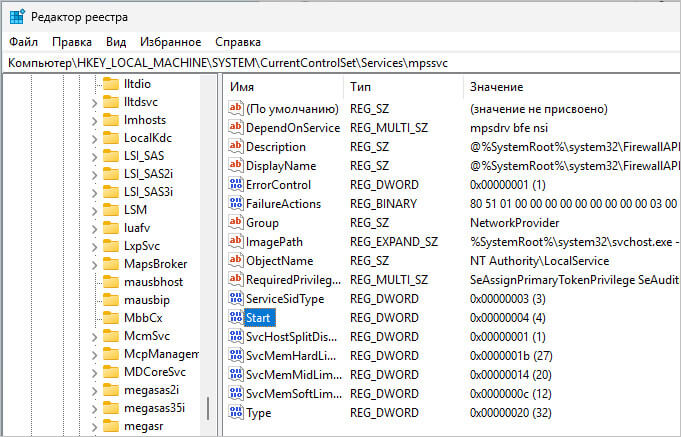Image resolution: width=681 pixels, height=437 pixels.
Task: Click the binary icon of FailureActions value
Action: click(235, 204)
